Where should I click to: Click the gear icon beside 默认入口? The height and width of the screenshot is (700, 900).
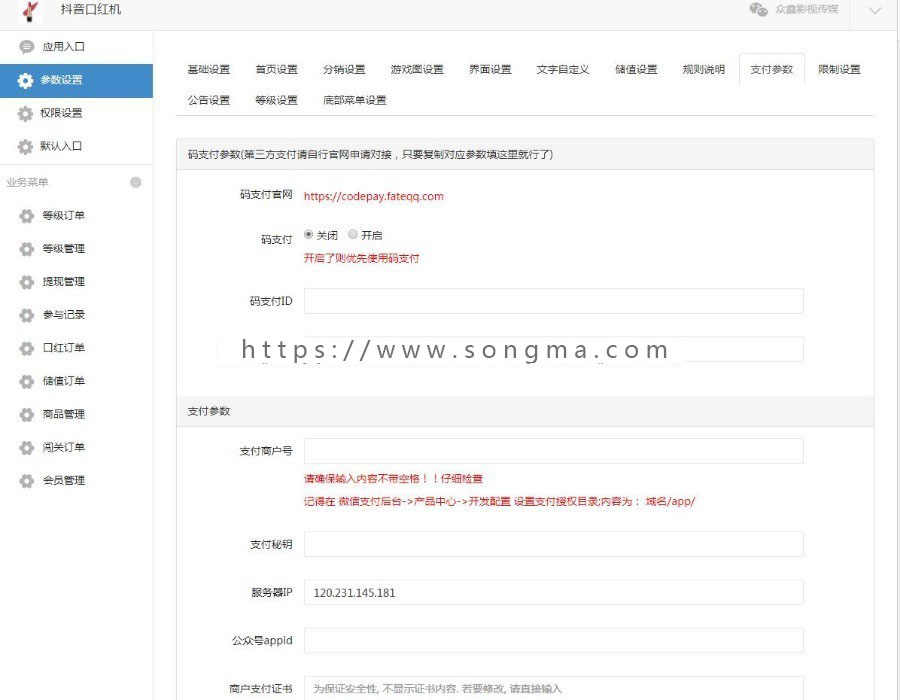tap(25, 147)
